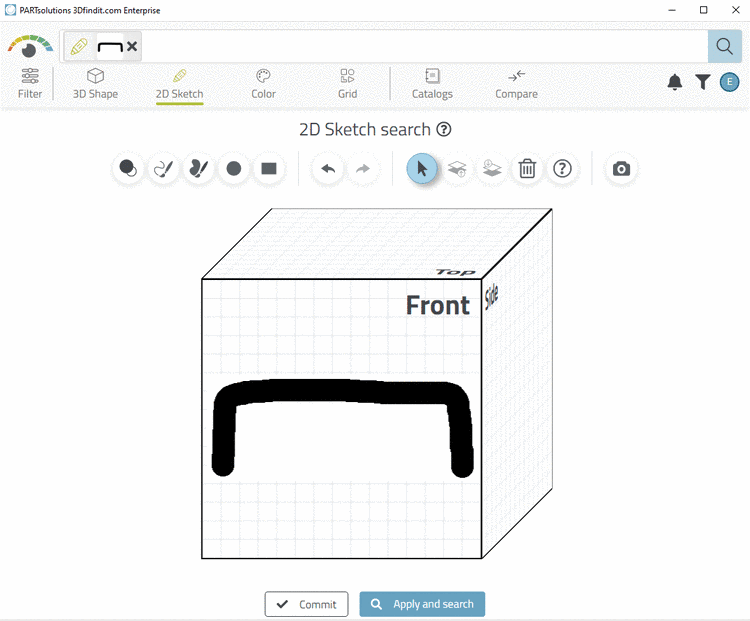Open user account avatar E

pos(729,82)
